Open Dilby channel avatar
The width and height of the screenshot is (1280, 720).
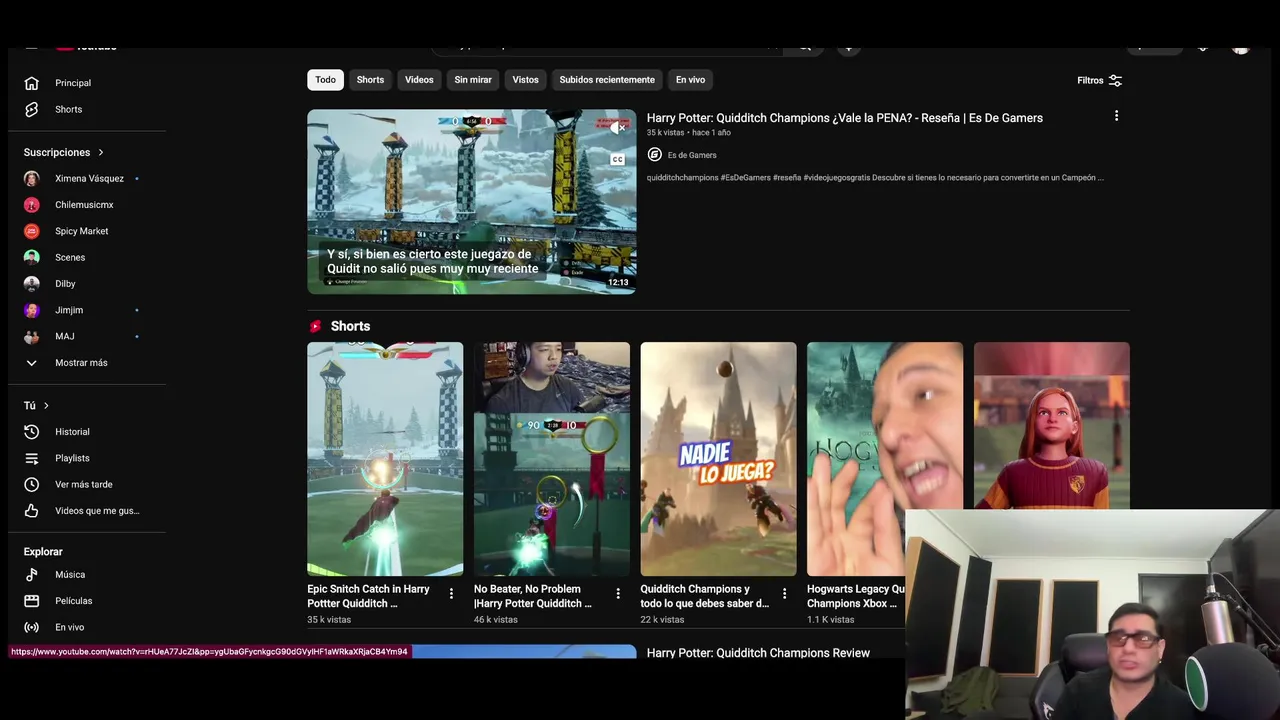(31, 284)
